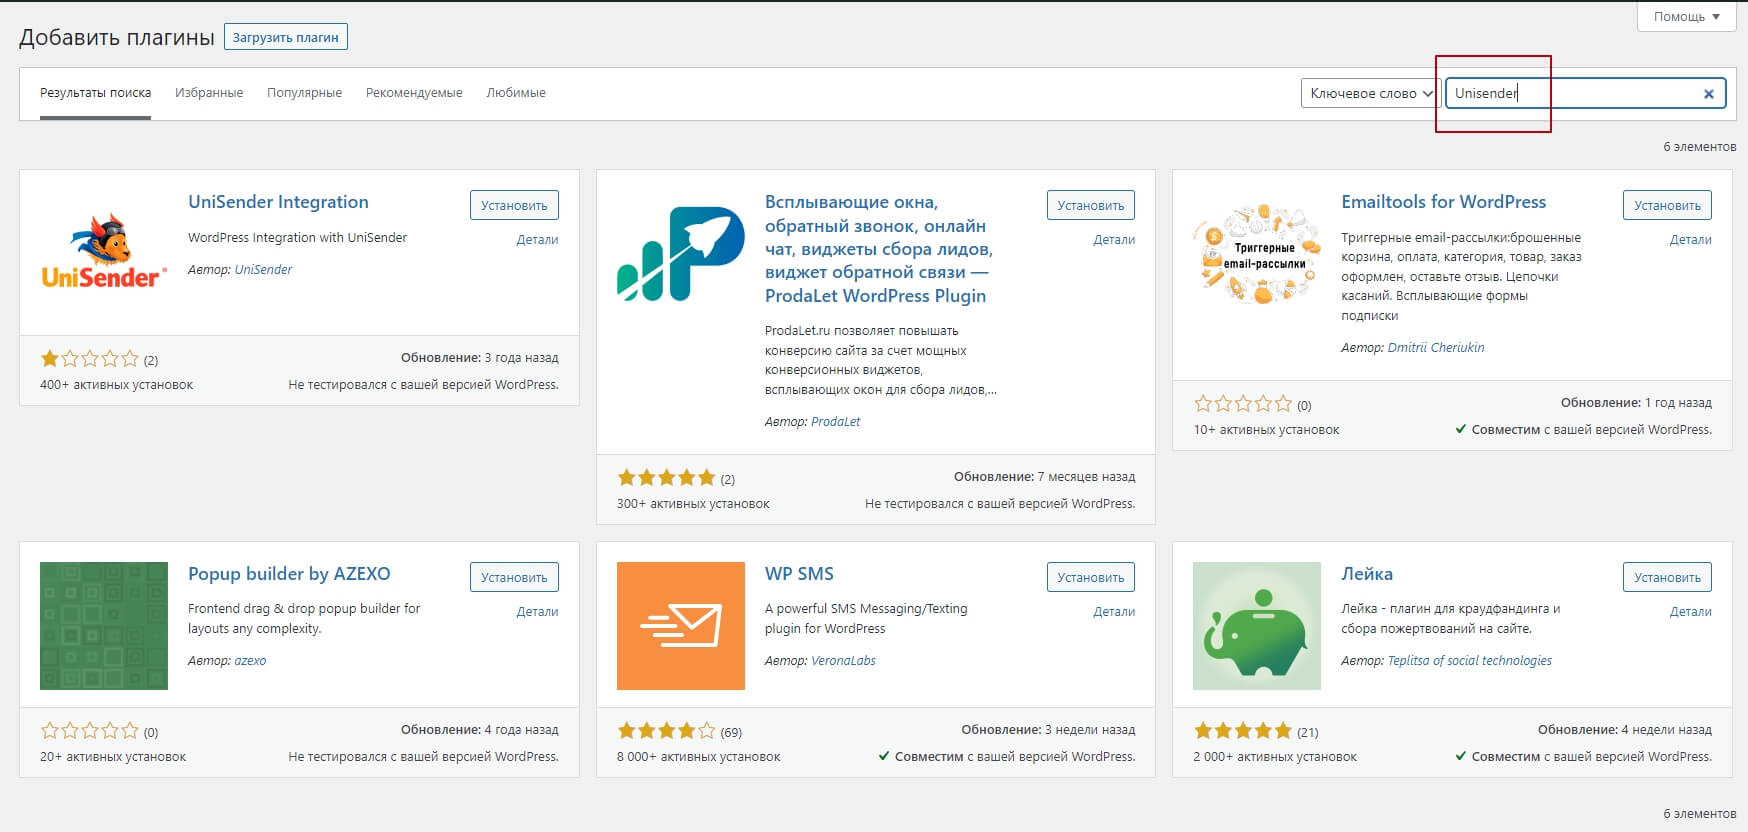The width and height of the screenshot is (1748, 832).
Task: Click 'WordPress Integration with UniSender' description
Action: 298,238
